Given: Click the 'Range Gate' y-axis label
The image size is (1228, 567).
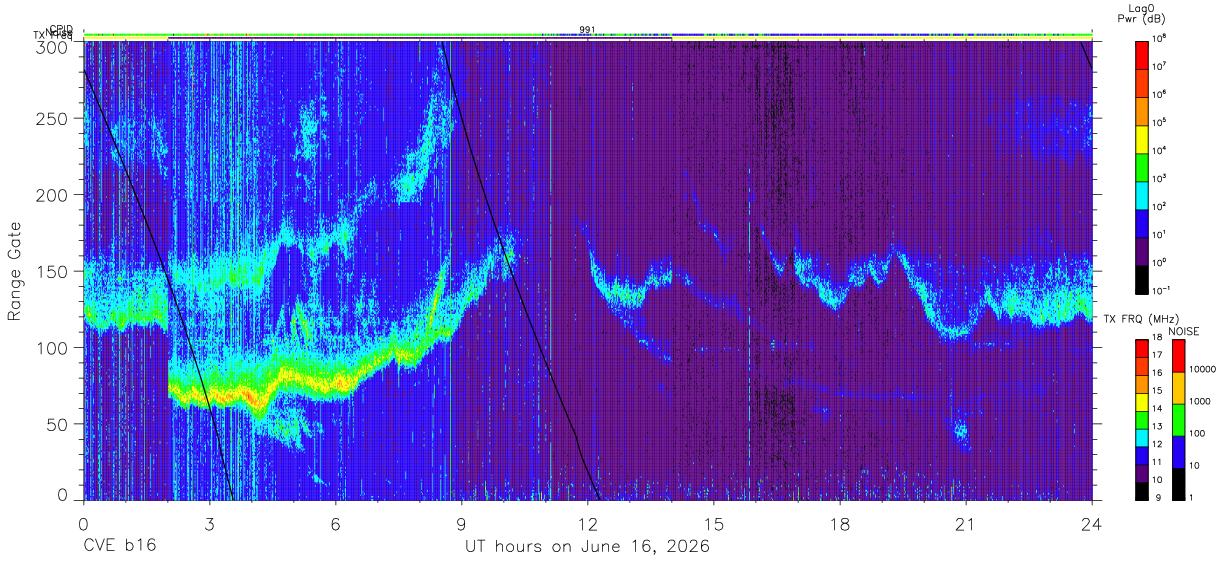Looking at the screenshot, I should pos(15,271).
